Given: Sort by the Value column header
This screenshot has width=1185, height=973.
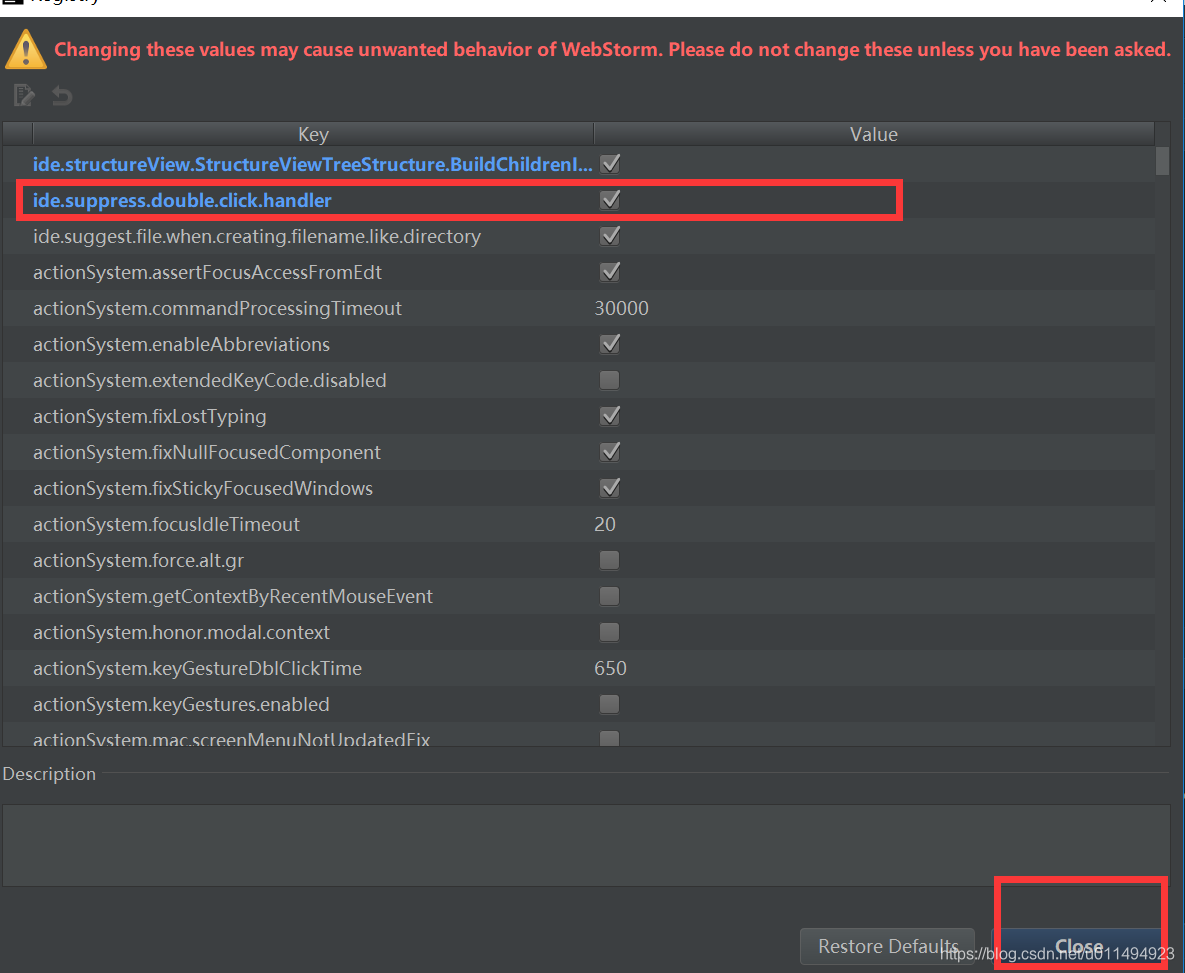Looking at the screenshot, I should pyautogui.click(x=874, y=134).
